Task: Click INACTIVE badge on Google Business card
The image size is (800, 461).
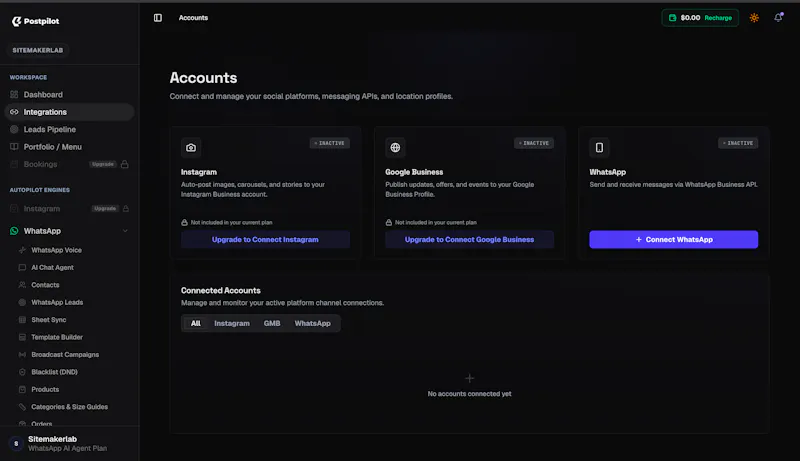Action: [534, 143]
